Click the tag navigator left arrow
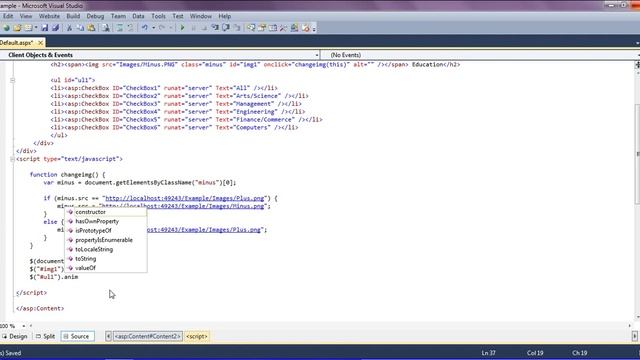640x360 pixels. tap(108, 336)
